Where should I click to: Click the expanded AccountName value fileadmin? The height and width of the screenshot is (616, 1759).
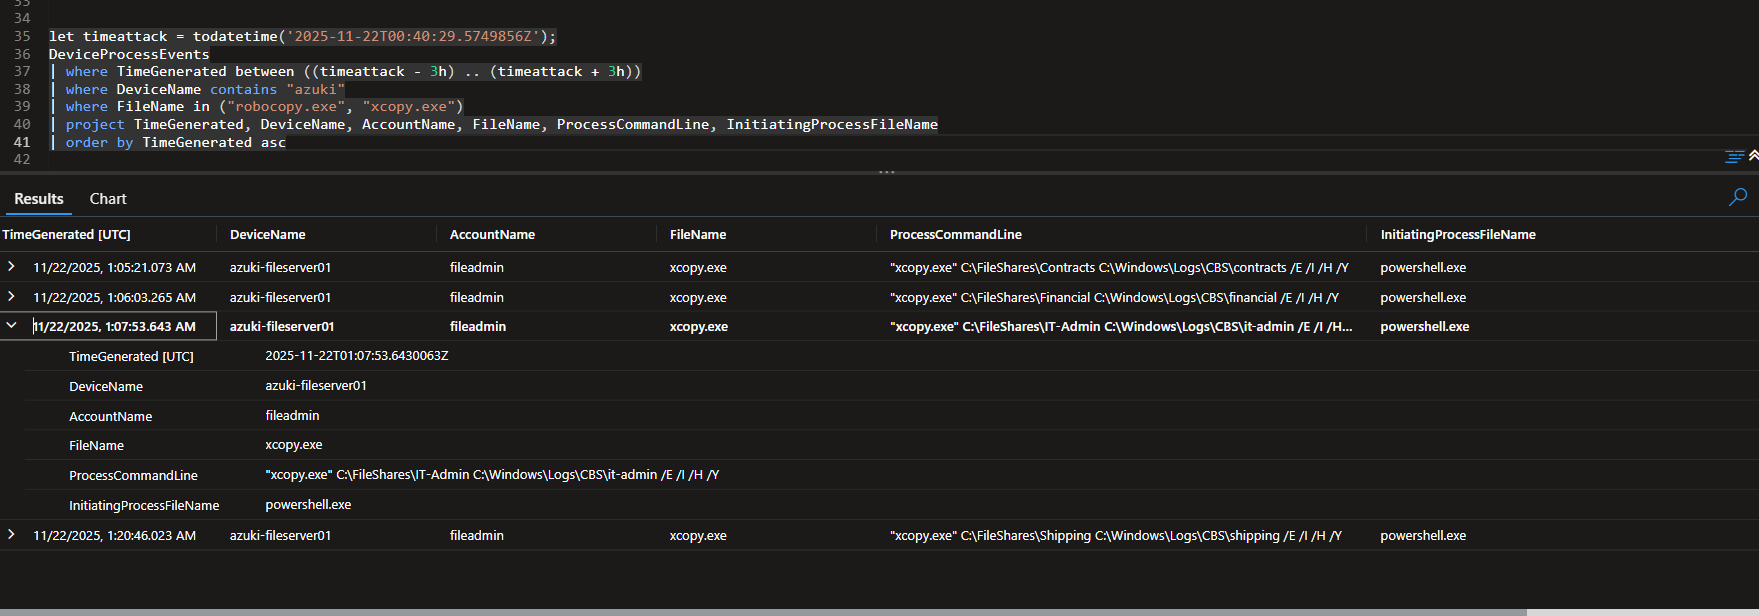292,415
